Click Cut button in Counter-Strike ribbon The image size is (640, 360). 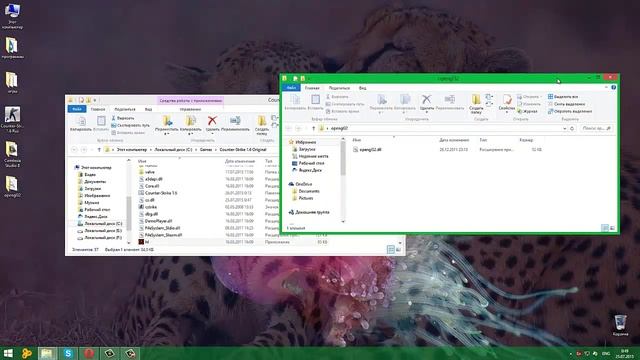point(122,118)
